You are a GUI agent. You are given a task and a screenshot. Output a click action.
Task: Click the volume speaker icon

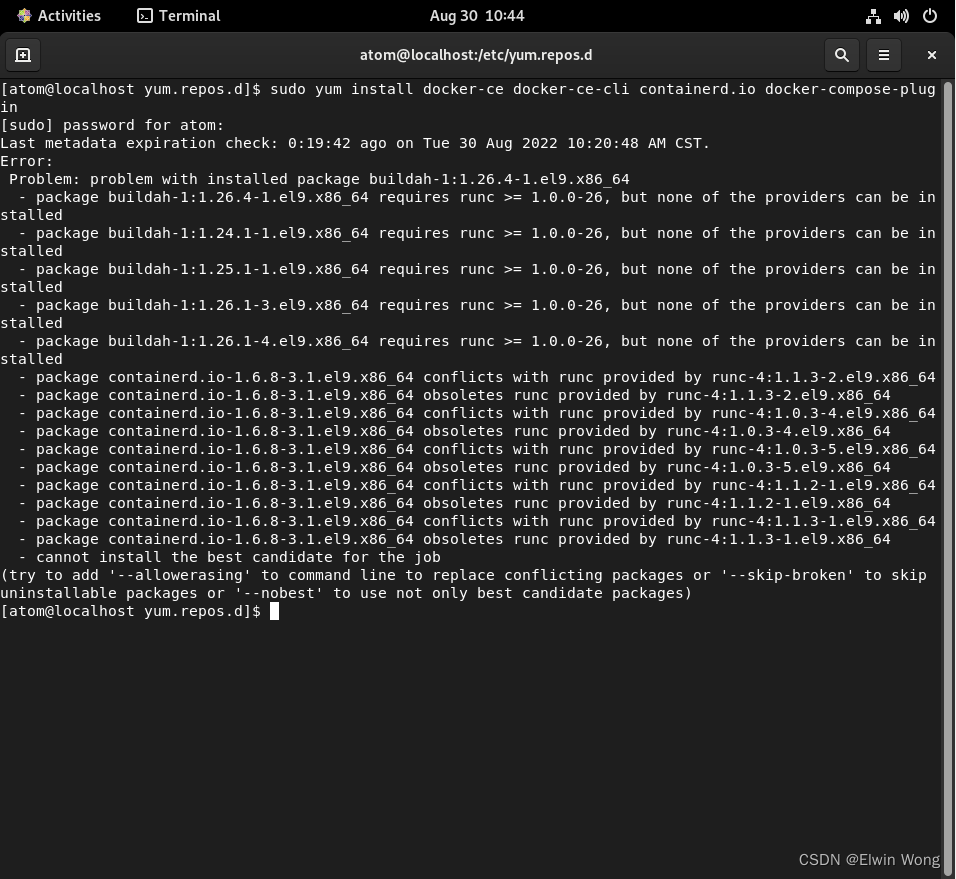coord(901,16)
